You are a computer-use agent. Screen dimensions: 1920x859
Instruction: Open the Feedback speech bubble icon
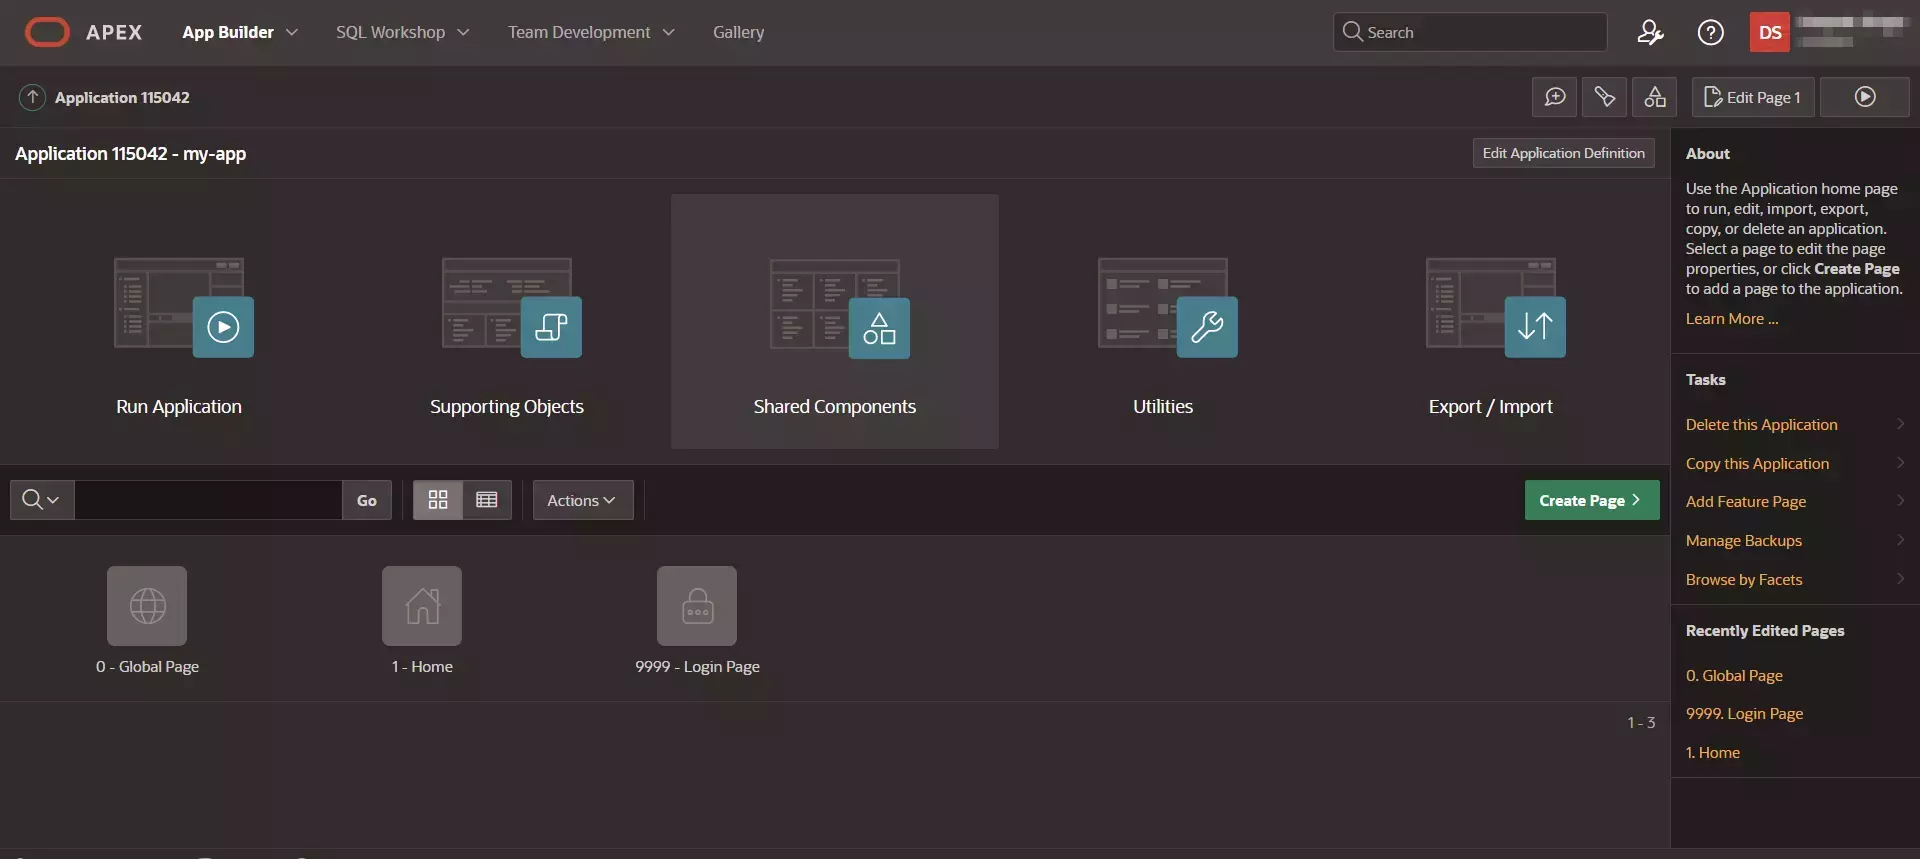[1554, 97]
